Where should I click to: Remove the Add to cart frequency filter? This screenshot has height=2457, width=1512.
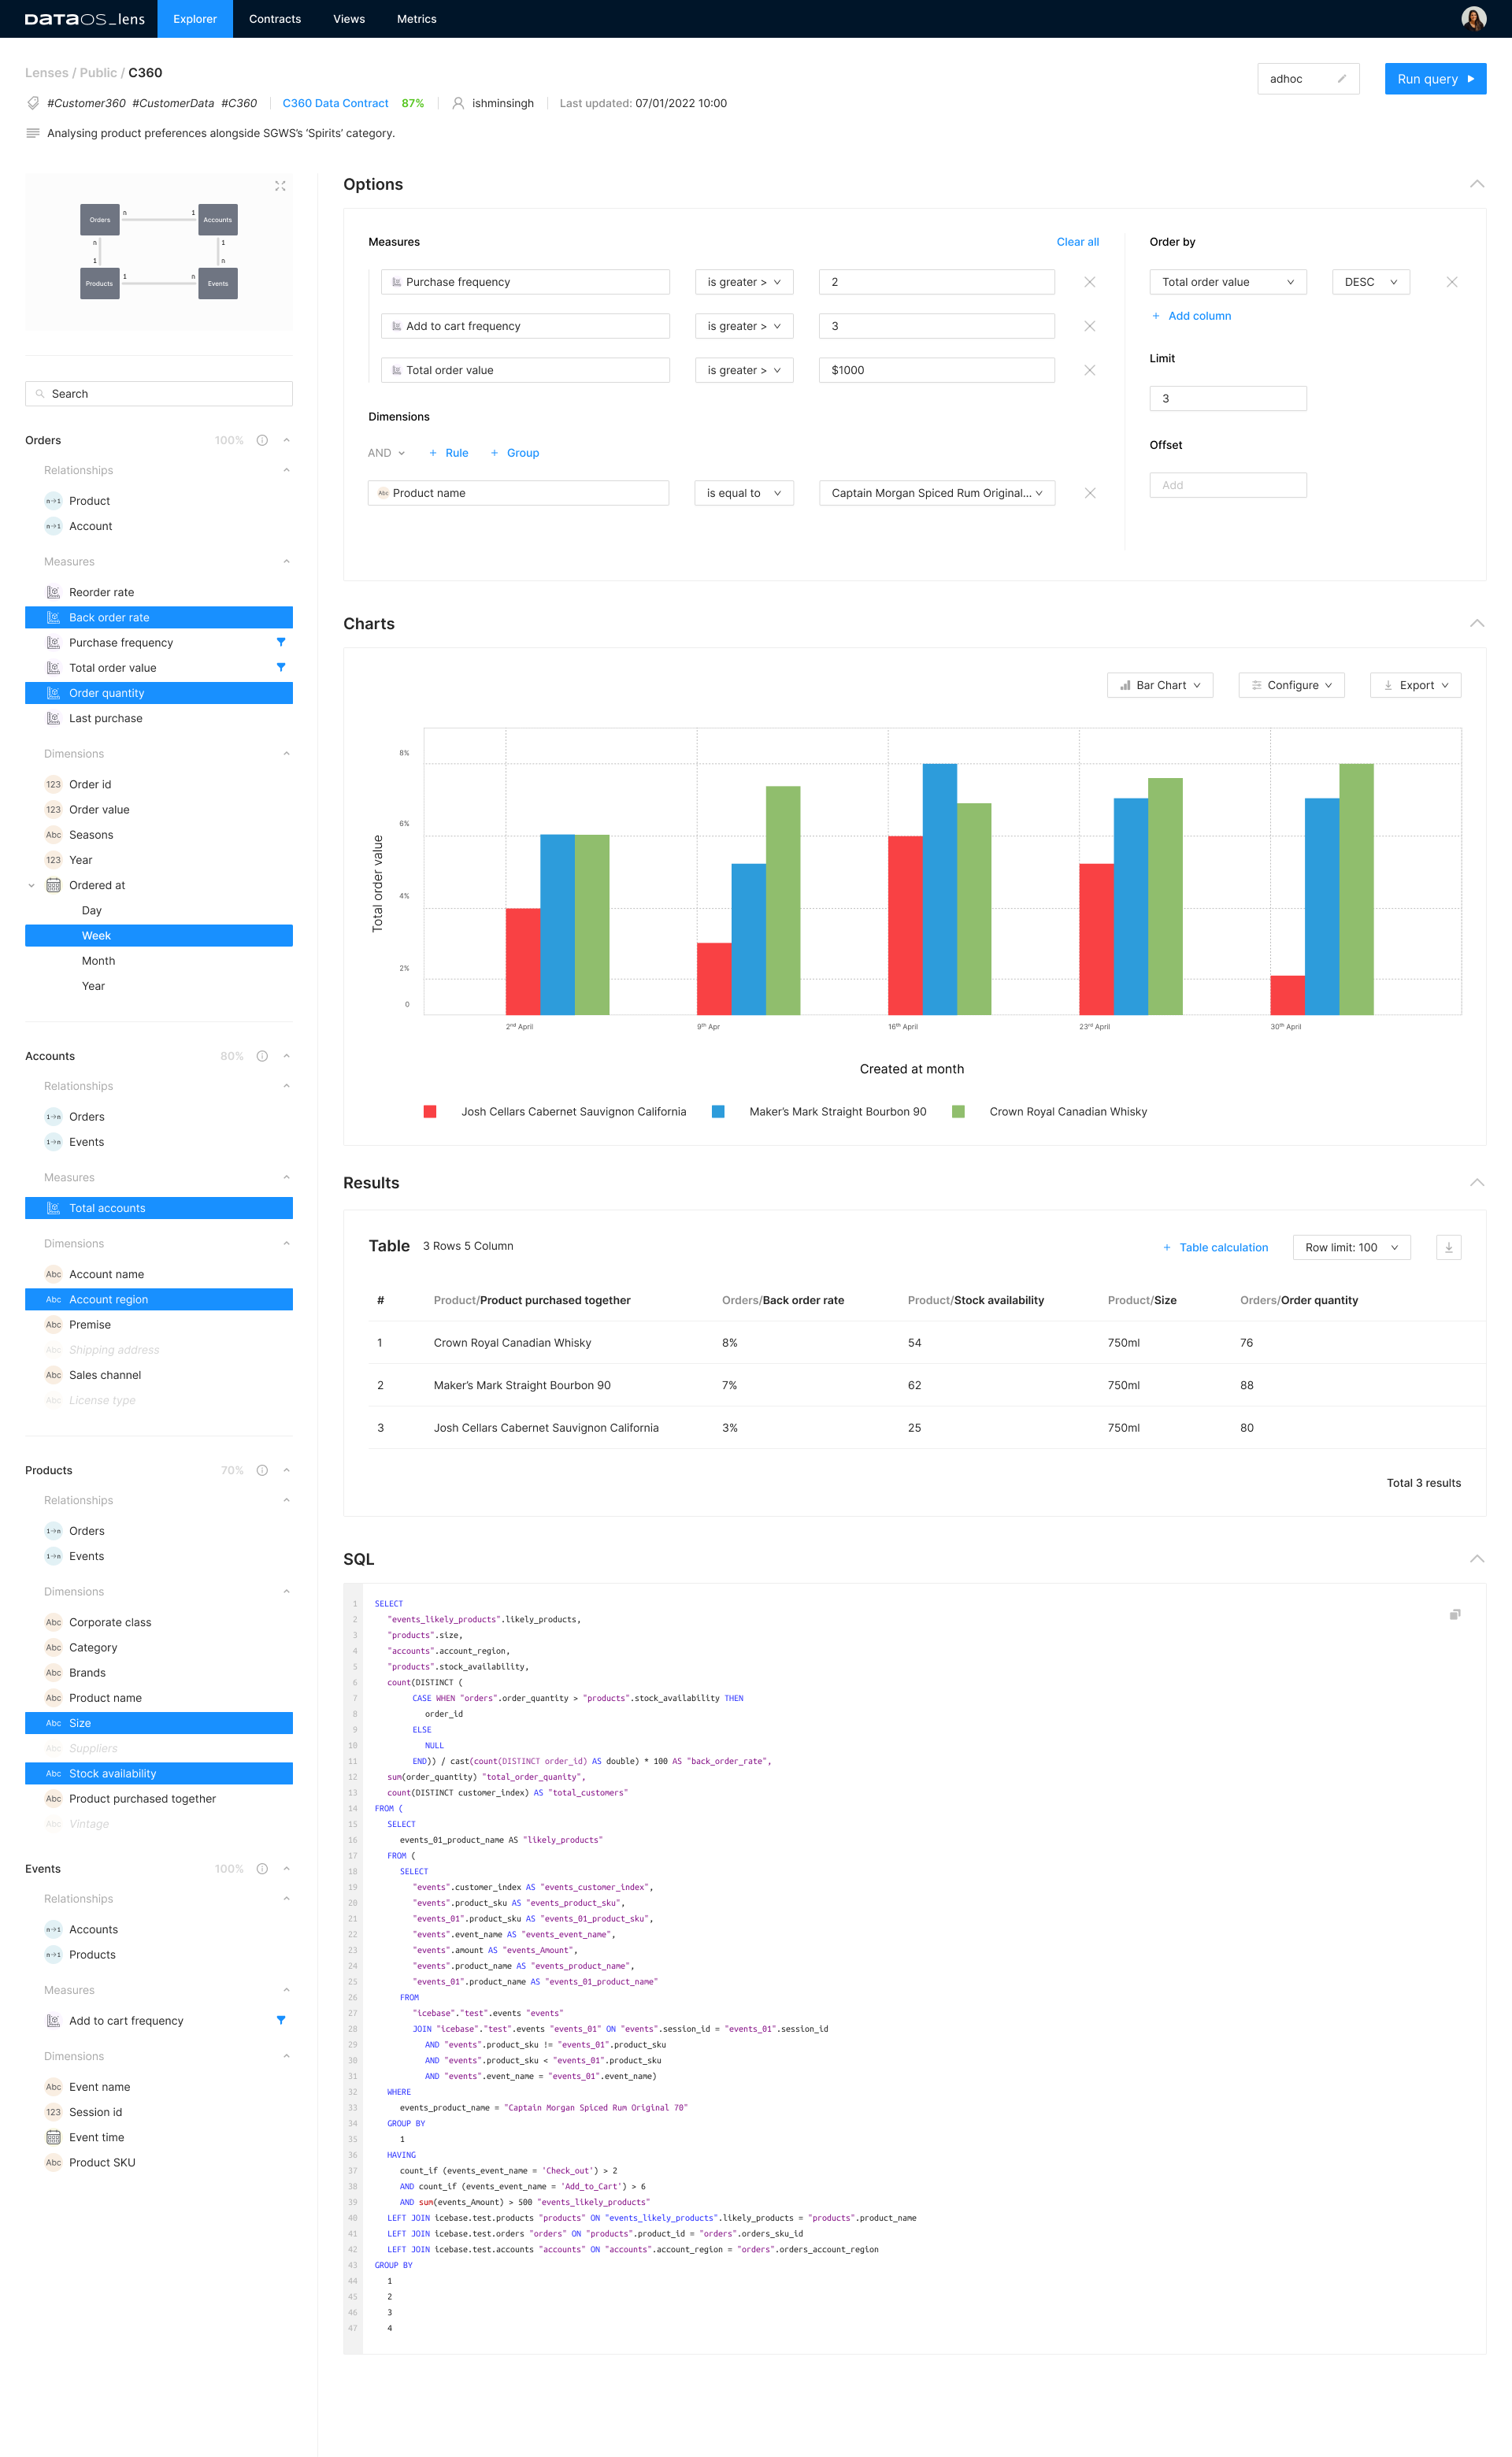(1090, 326)
